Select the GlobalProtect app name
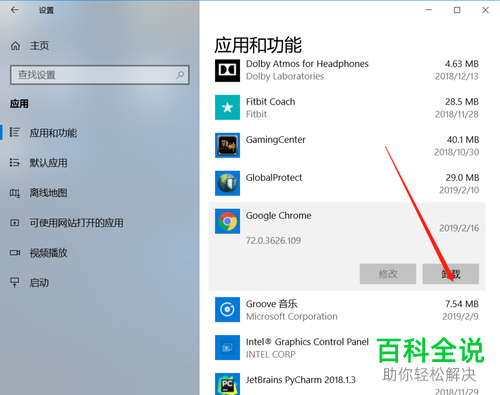Viewport: 500px width, 395px height. pyautogui.click(x=274, y=178)
